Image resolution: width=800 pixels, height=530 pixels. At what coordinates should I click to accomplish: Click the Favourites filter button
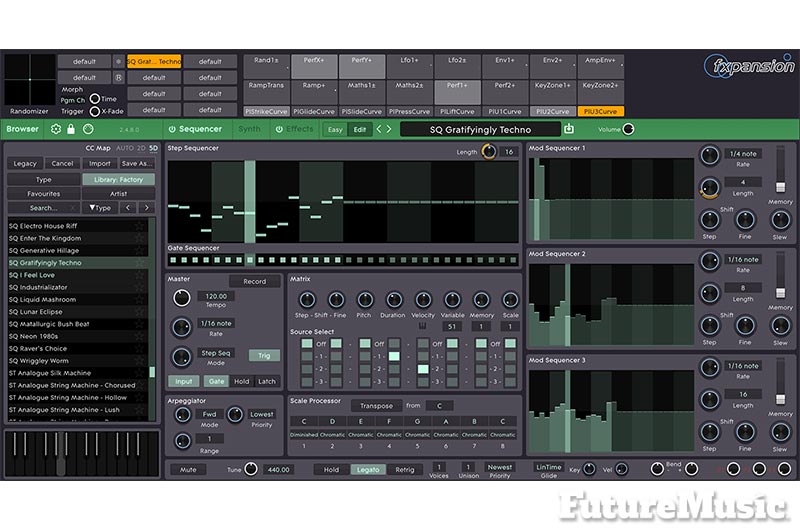click(x=44, y=194)
